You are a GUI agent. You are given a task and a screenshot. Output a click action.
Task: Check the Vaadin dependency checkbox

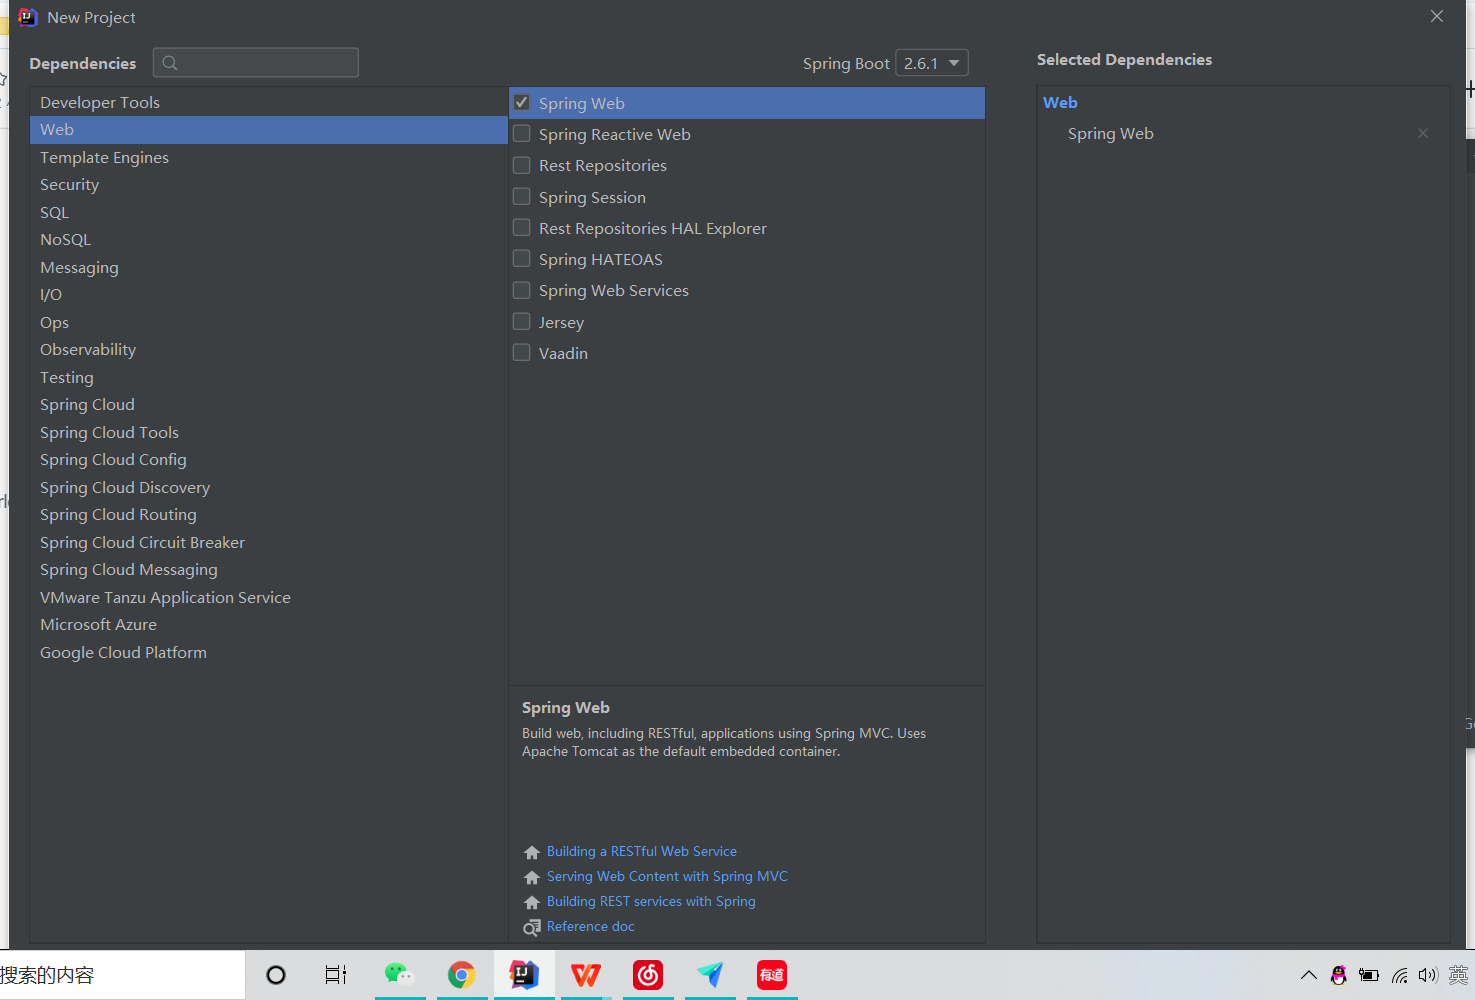pyautogui.click(x=522, y=353)
